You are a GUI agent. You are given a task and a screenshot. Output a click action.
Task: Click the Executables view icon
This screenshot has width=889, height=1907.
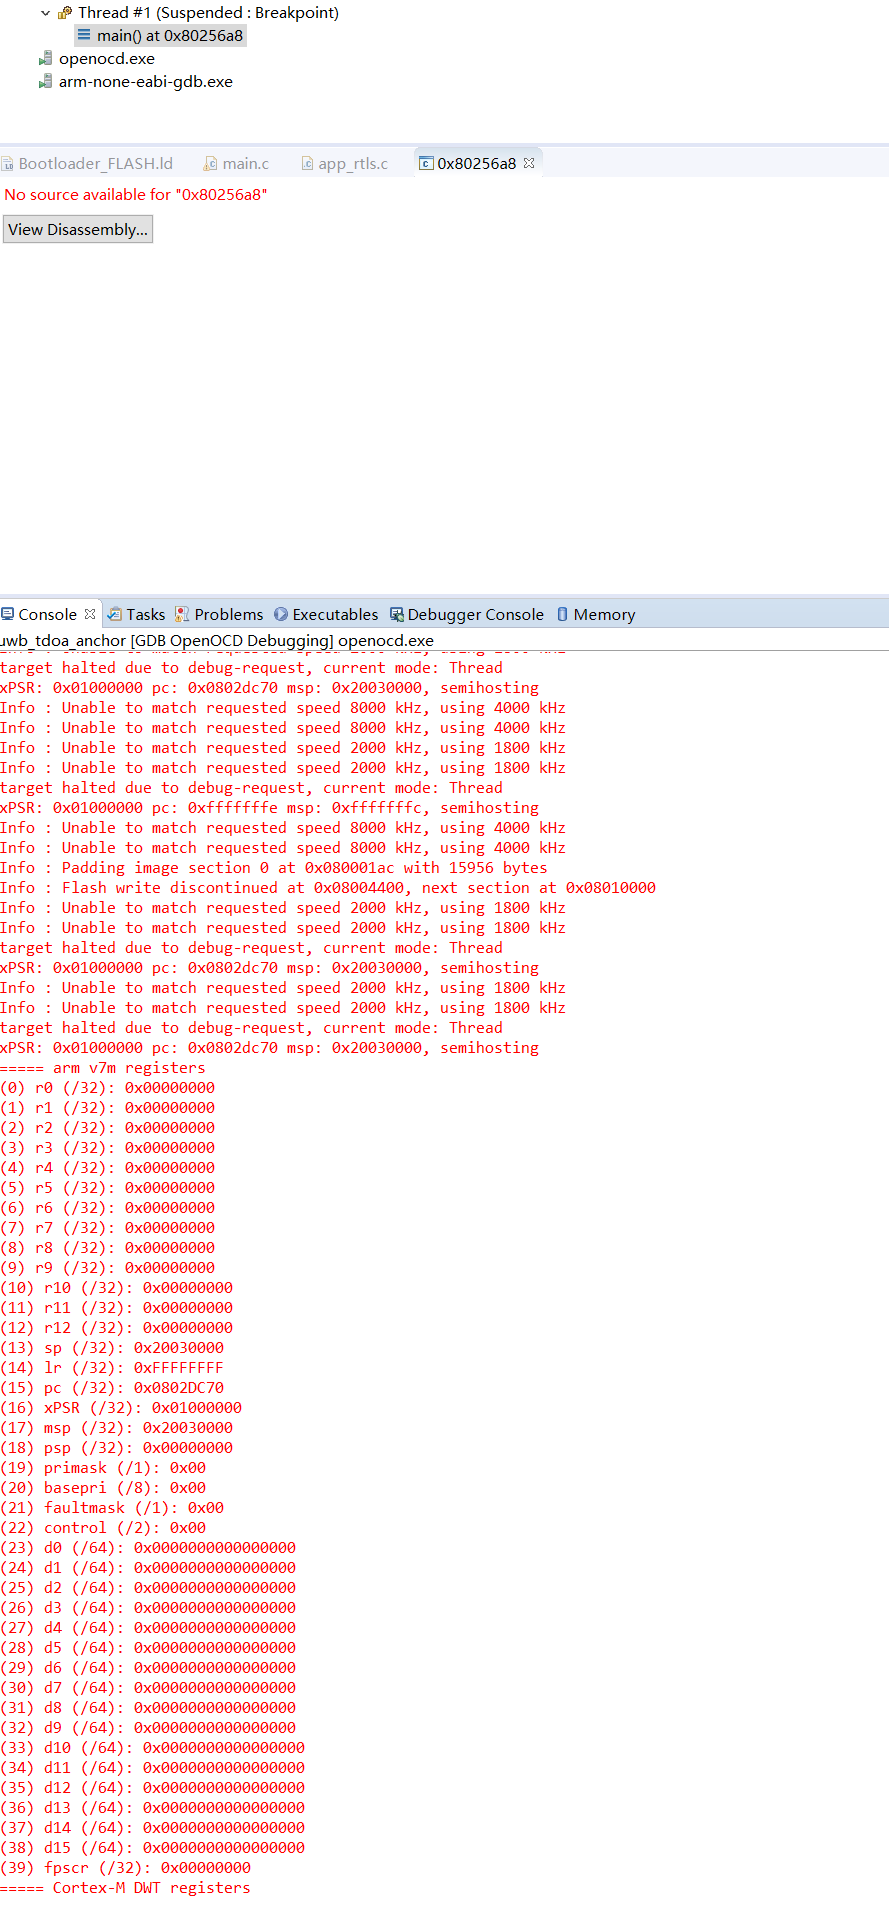tap(281, 615)
